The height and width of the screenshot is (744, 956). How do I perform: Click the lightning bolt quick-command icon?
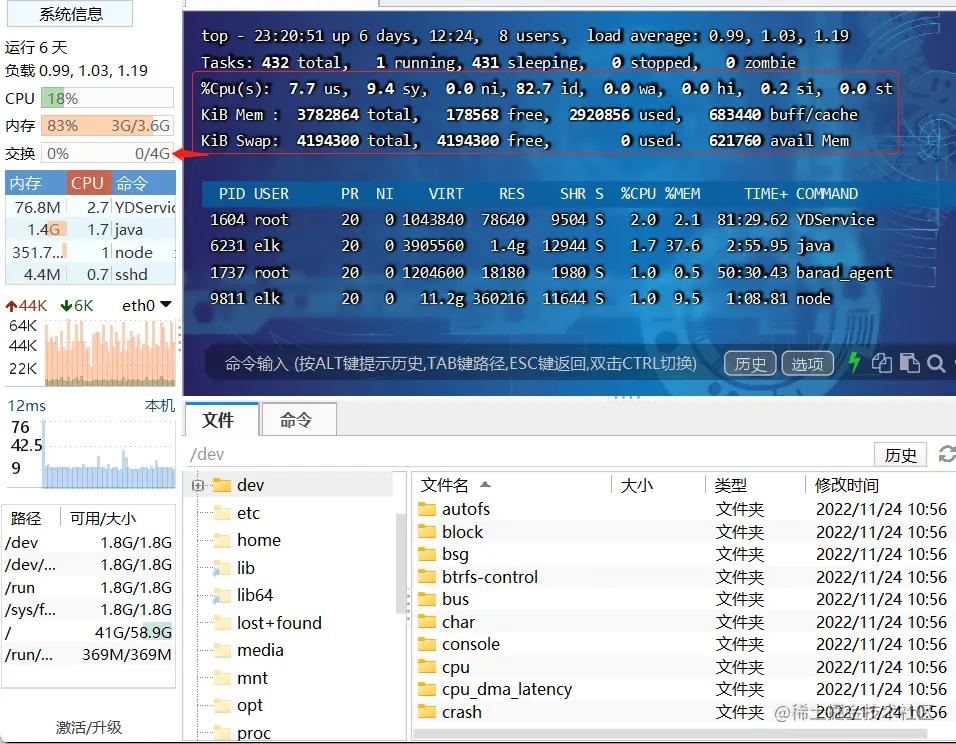854,363
